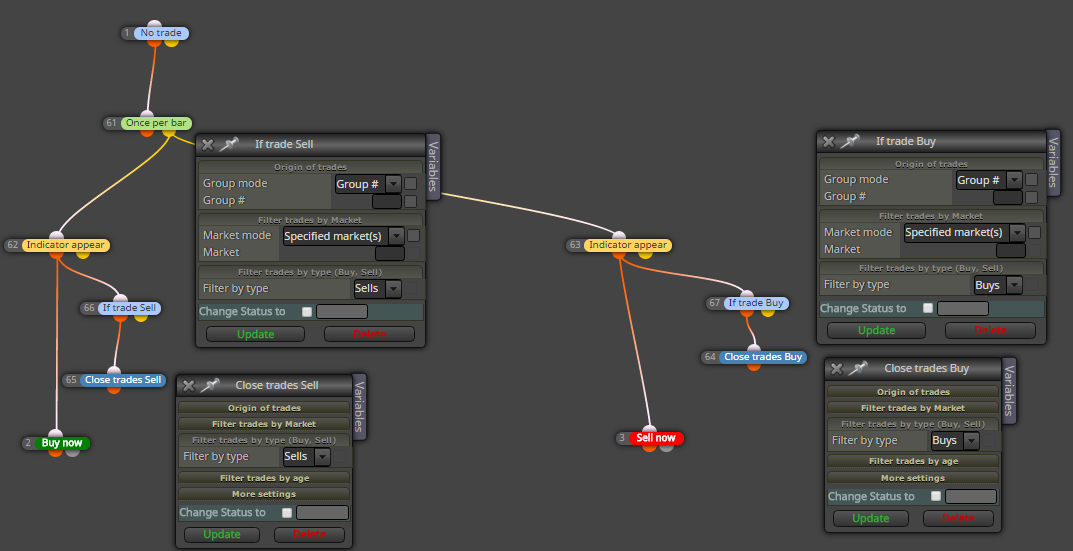Click Delete in Close trades Buy panel
This screenshot has width=1073, height=551.
958,519
